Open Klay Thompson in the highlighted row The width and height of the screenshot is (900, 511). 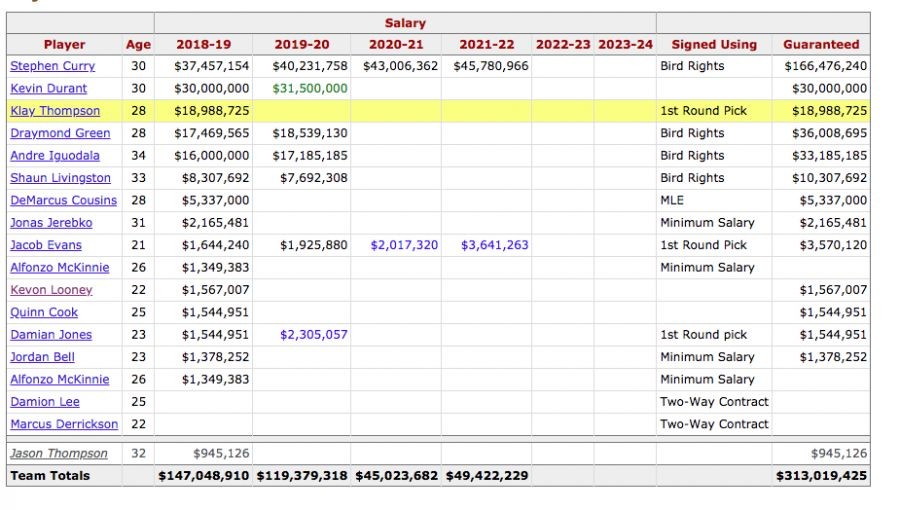(x=55, y=111)
